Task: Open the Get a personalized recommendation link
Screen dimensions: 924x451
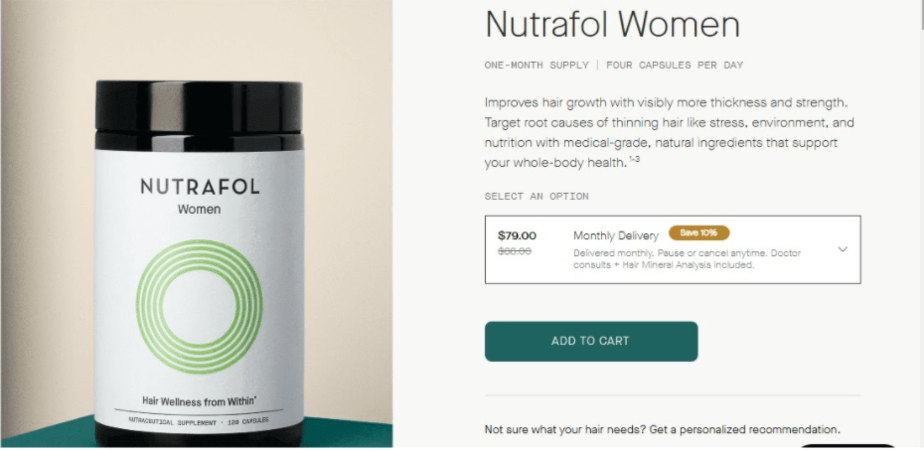Action: tap(745, 429)
